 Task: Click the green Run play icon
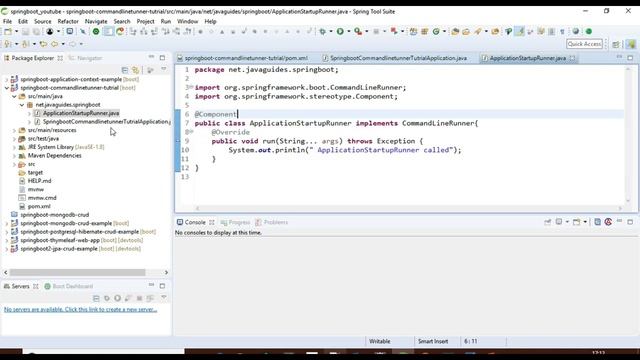(x=340, y=31)
